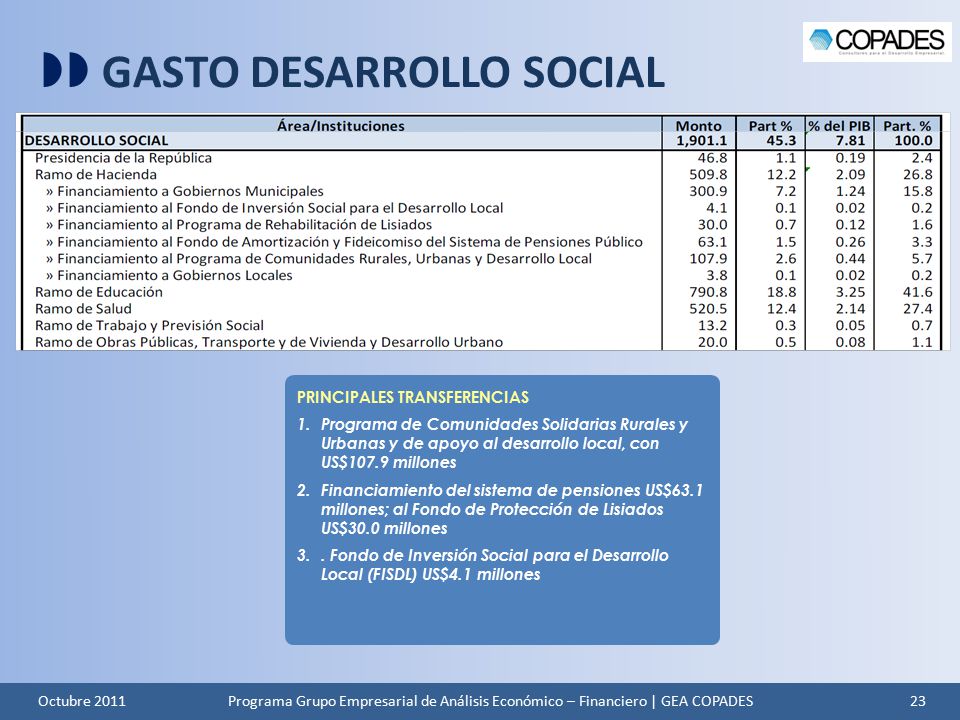Click 'Ramo de Trabajo y Previsión Social'
The height and width of the screenshot is (720, 960).
click(x=149, y=325)
